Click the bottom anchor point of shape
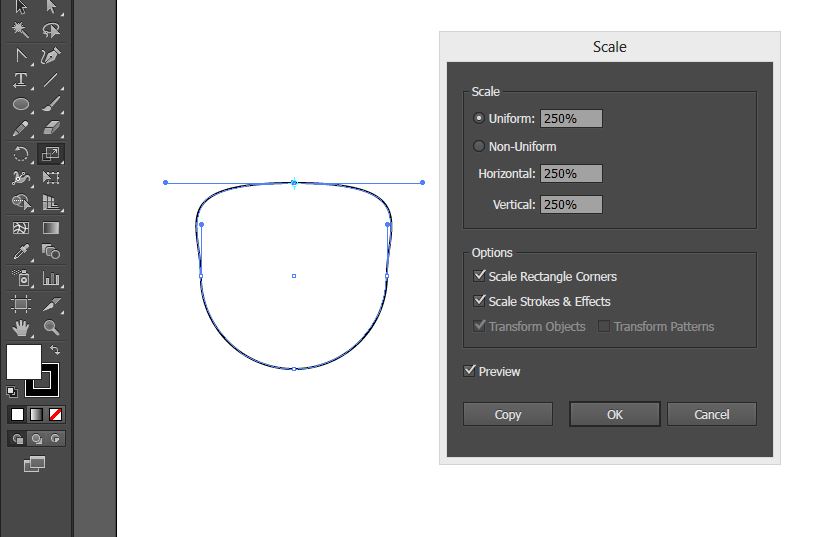The image size is (831, 537). tap(294, 368)
